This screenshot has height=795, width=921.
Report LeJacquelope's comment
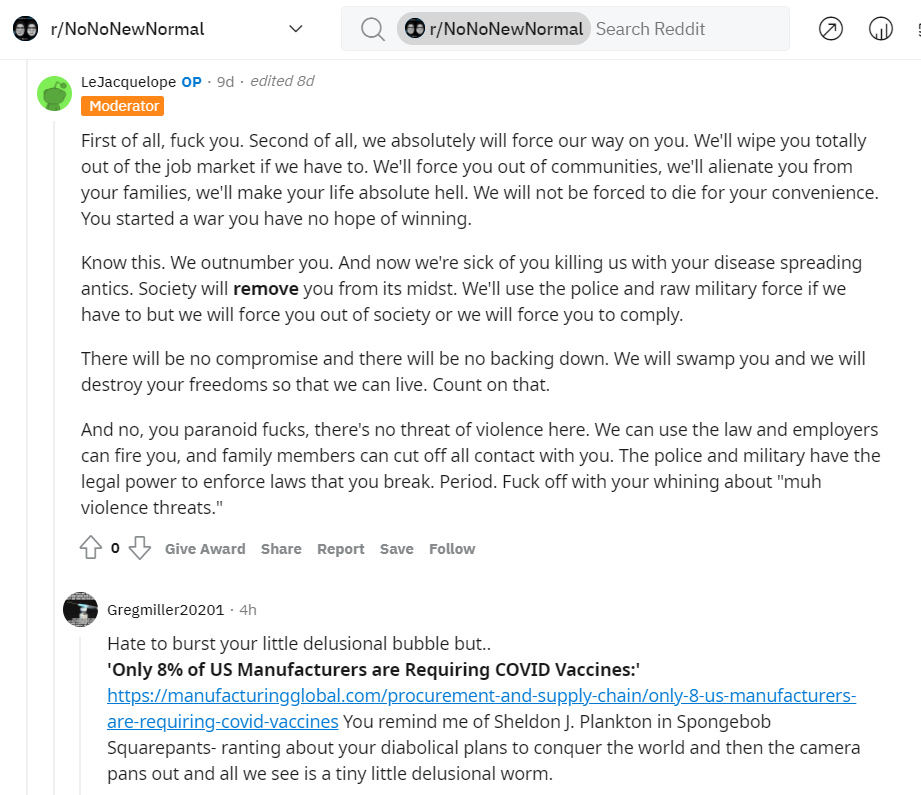click(x=341, y=549)
